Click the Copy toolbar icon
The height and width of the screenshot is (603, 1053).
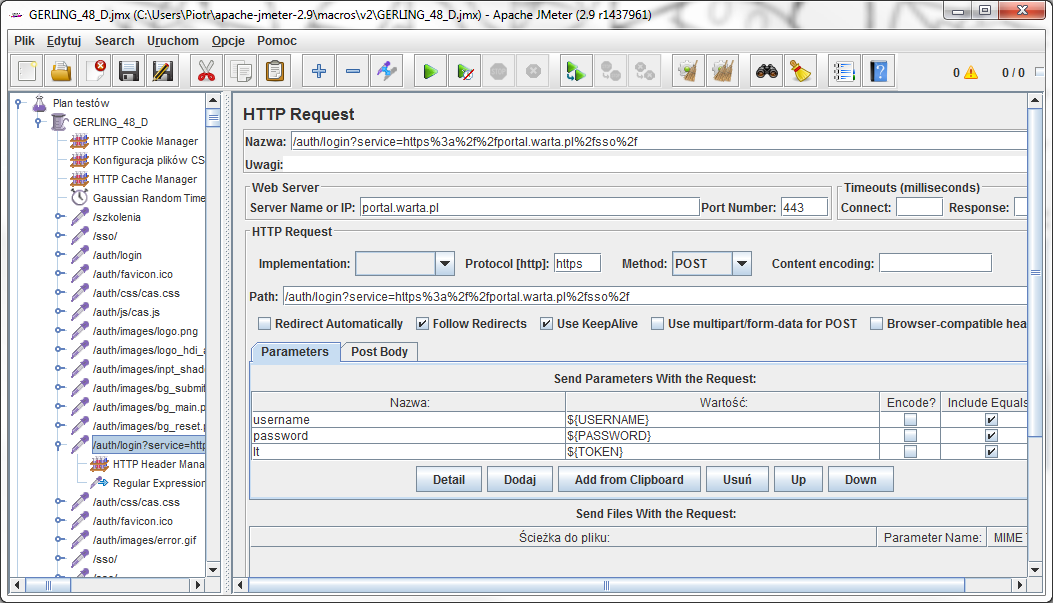pos(241,71)
